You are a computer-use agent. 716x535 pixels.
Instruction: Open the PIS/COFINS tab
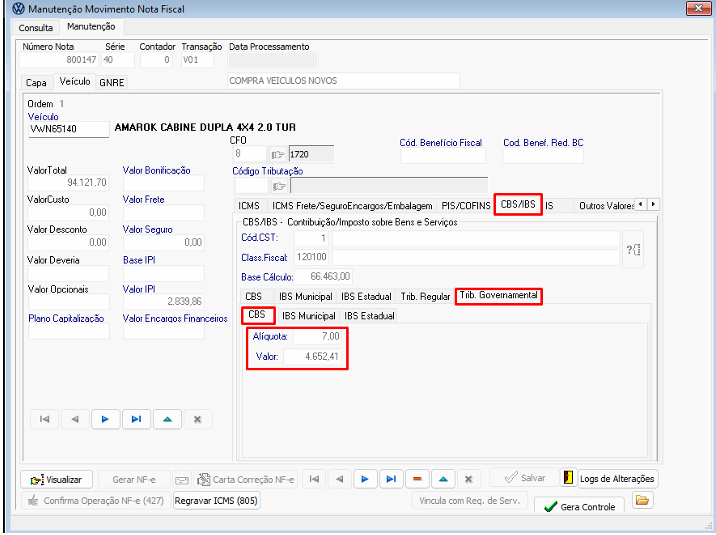[467, 205]
